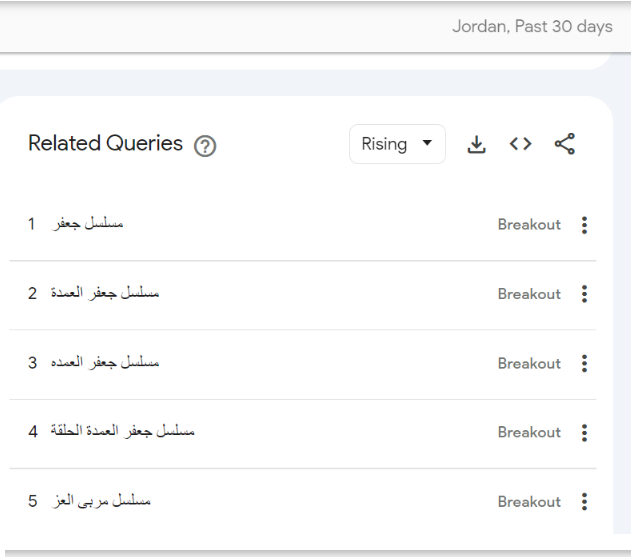Open the Rising sort dropdown
Screen dimensions: 631x557
click(397, 144)
